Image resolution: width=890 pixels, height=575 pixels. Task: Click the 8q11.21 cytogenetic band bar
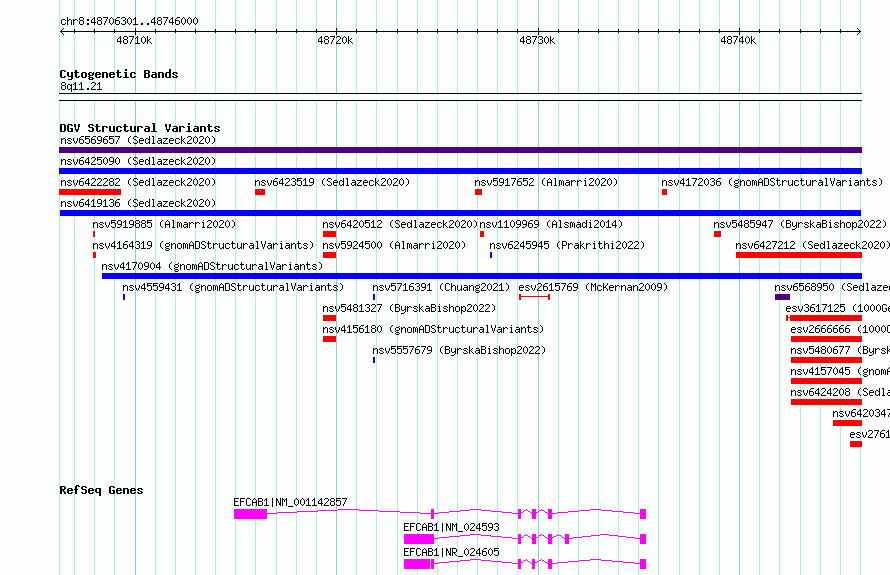coord(460,97)
